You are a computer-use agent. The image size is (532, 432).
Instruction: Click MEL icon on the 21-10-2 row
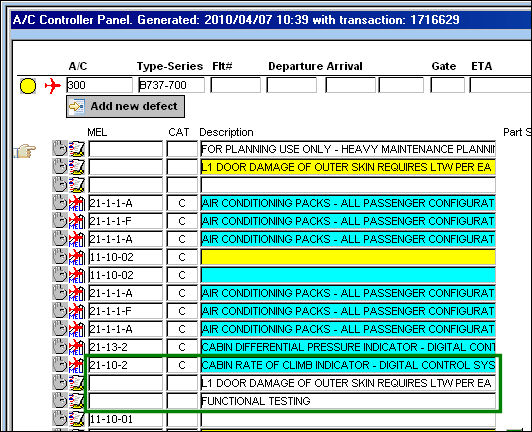click(77, 364)
